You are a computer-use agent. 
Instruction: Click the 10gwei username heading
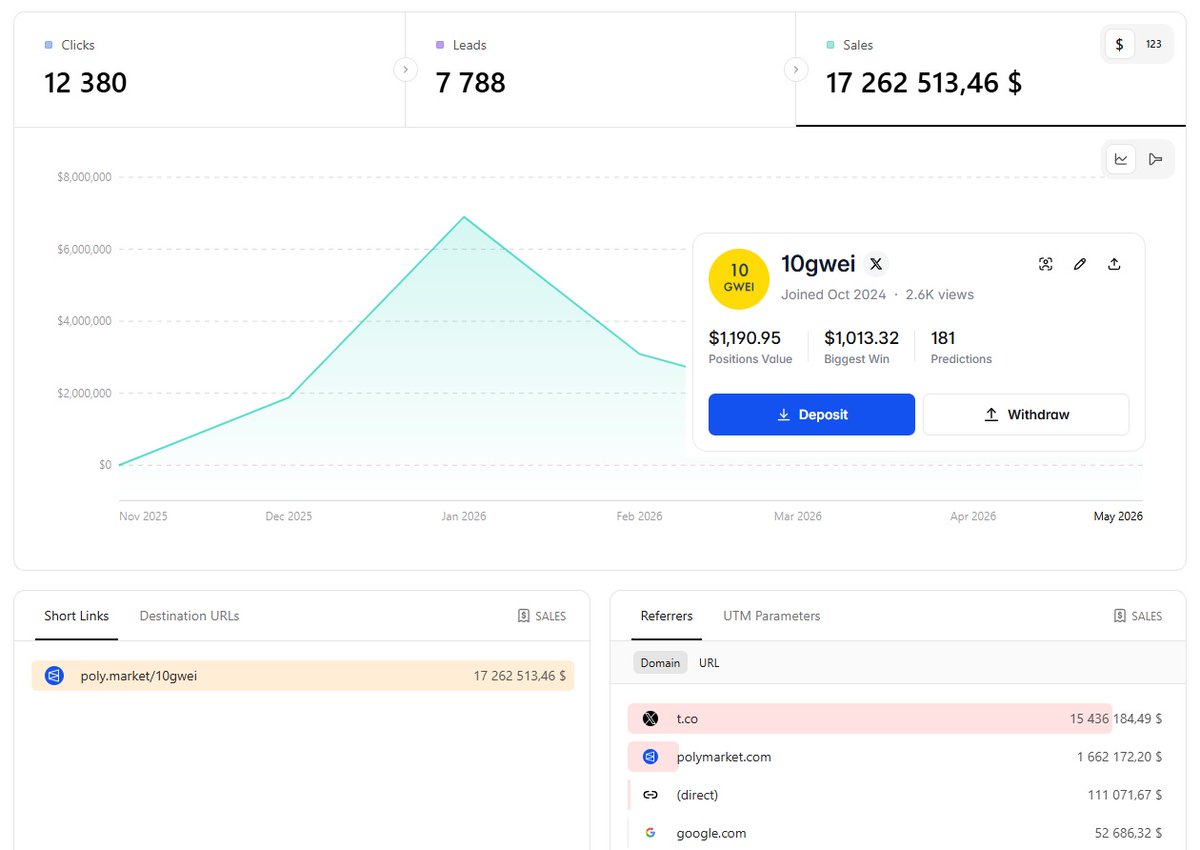point(818,264)
